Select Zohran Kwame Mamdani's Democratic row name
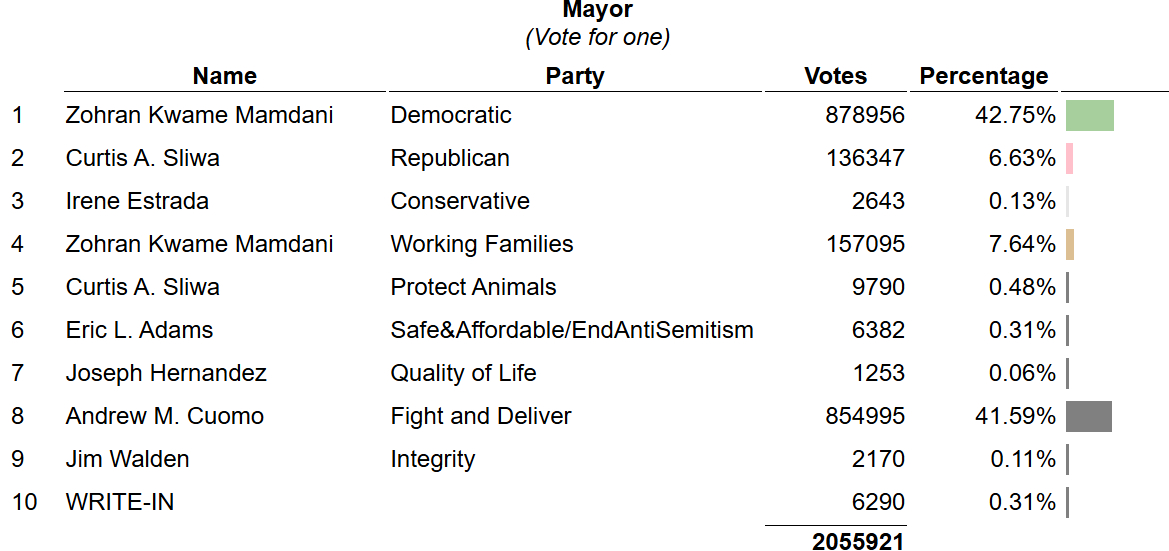Image resolution: width=1169 pixels, height=551 pixels. (199, 115)
